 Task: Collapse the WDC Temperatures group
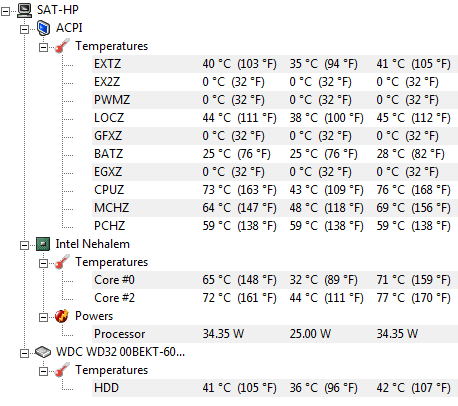43,372
